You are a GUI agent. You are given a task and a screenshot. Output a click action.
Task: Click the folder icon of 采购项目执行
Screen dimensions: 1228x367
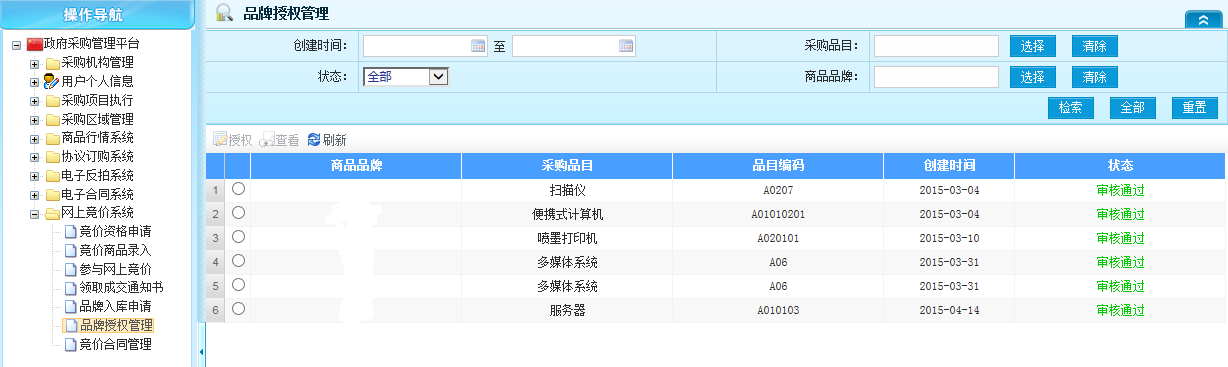[52, 101]
